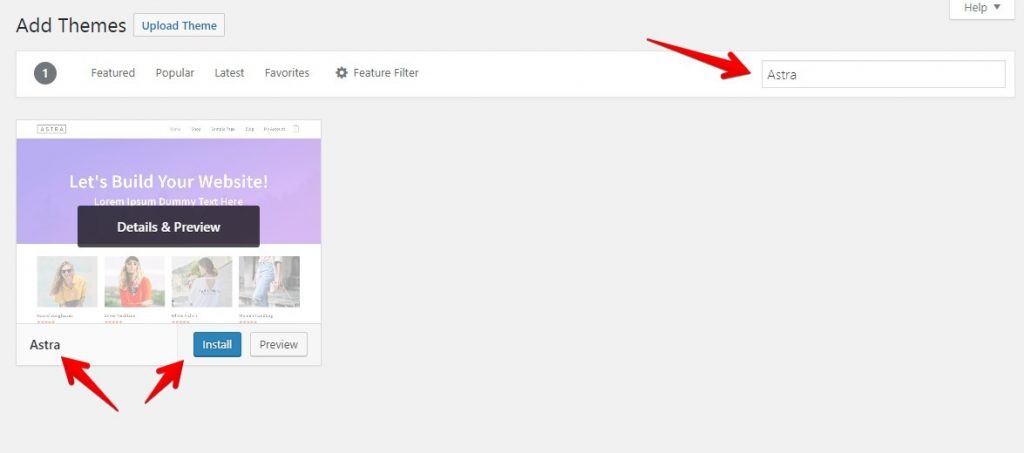Click the Astra theme name label

pos(45,345)
